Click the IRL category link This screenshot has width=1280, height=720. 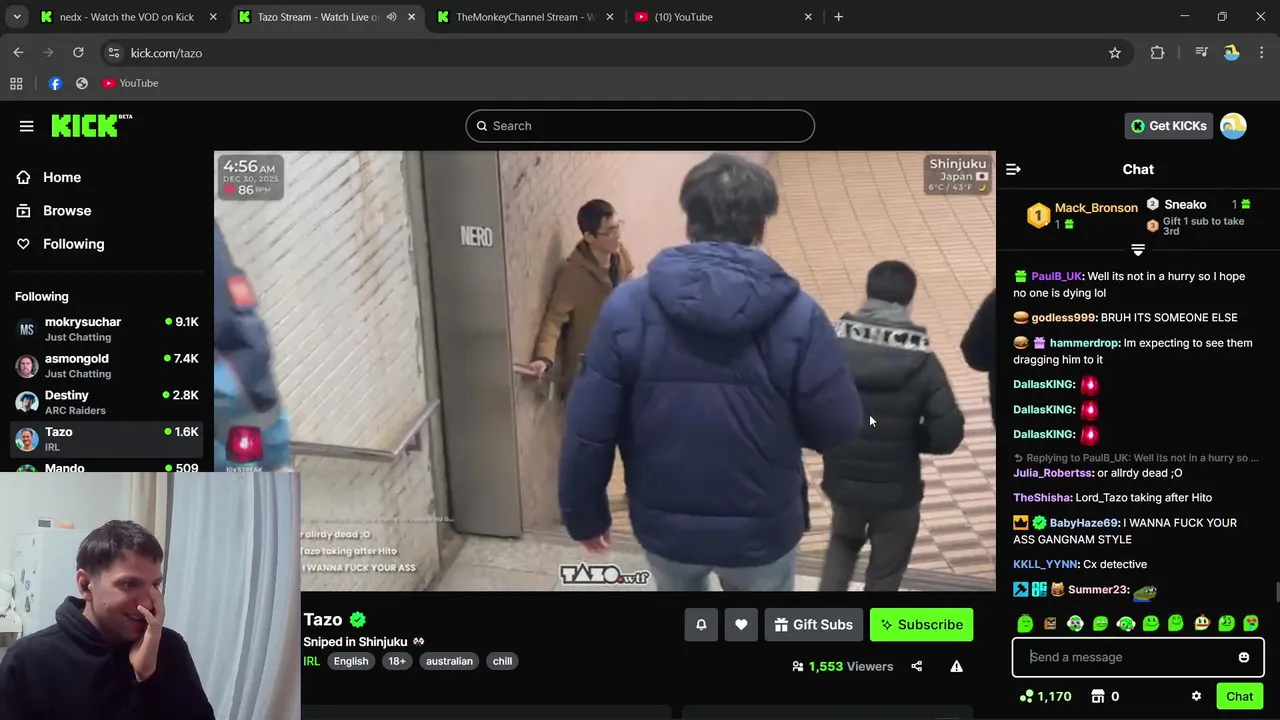pyautogui.click(x=312, y=661)
